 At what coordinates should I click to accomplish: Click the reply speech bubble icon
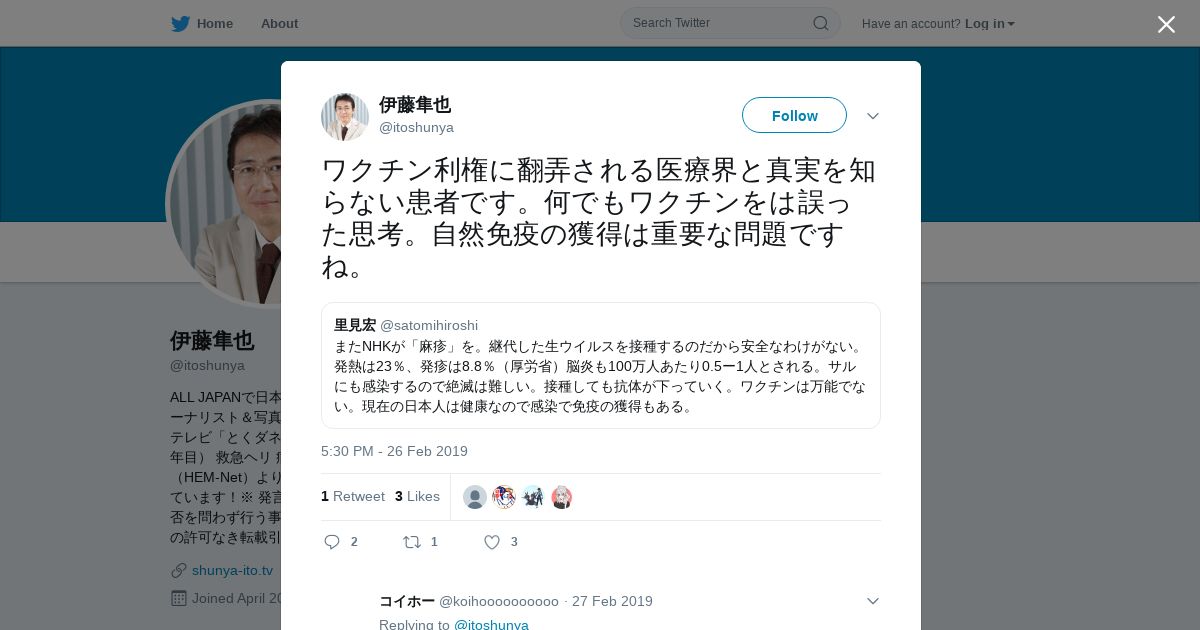point(332,542)
